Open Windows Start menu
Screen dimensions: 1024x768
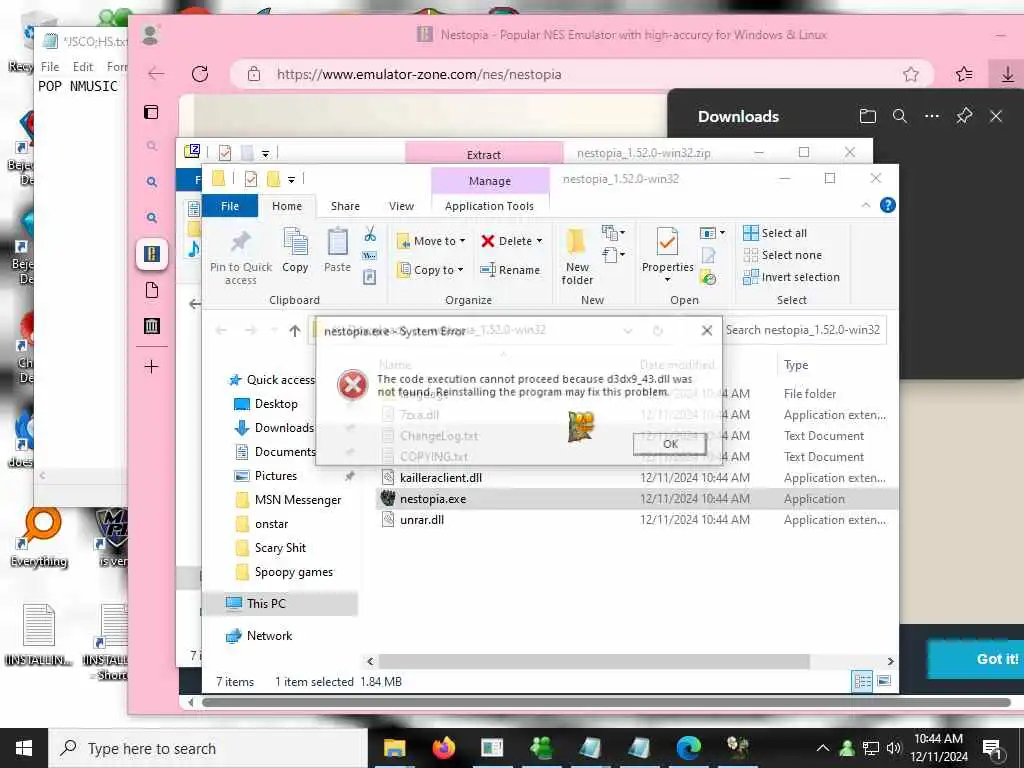pos(24,748)
